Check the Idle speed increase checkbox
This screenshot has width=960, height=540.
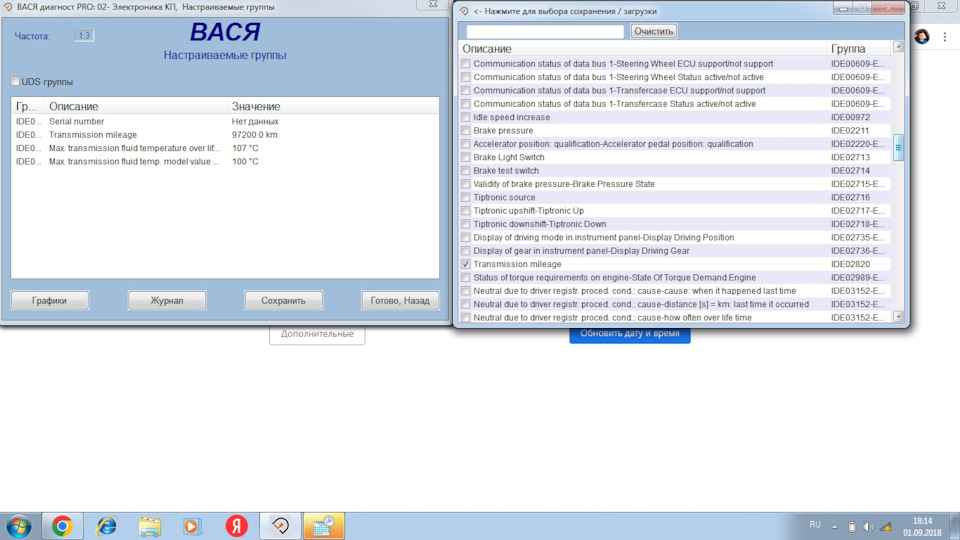pos(466,117)
